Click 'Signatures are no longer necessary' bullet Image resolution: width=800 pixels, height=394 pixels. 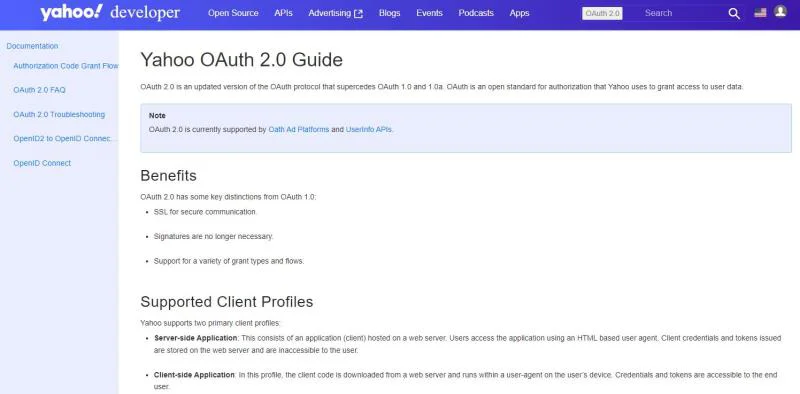click(x=213, y=236)
